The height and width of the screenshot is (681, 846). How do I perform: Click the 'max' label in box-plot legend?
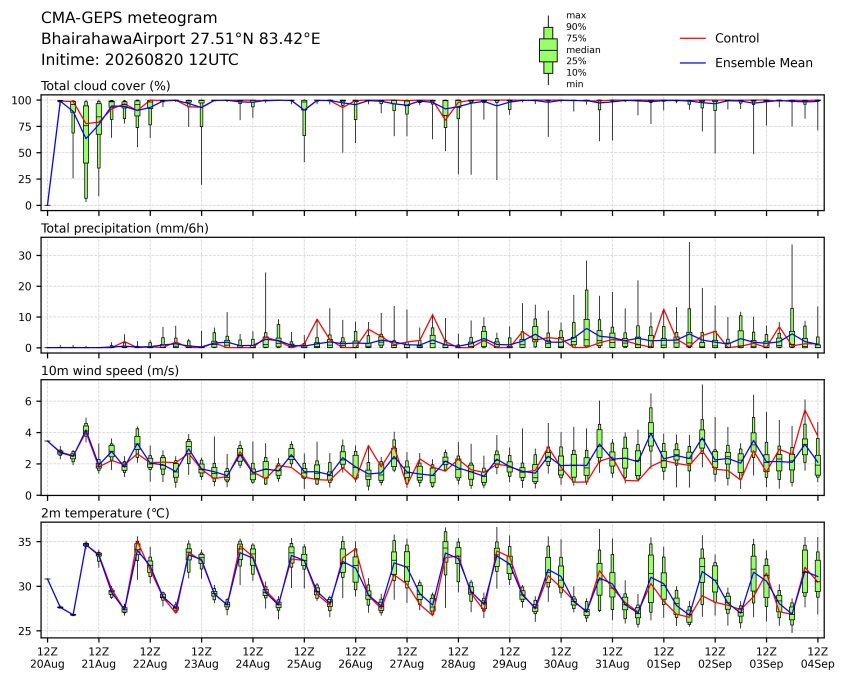point(576,16)
